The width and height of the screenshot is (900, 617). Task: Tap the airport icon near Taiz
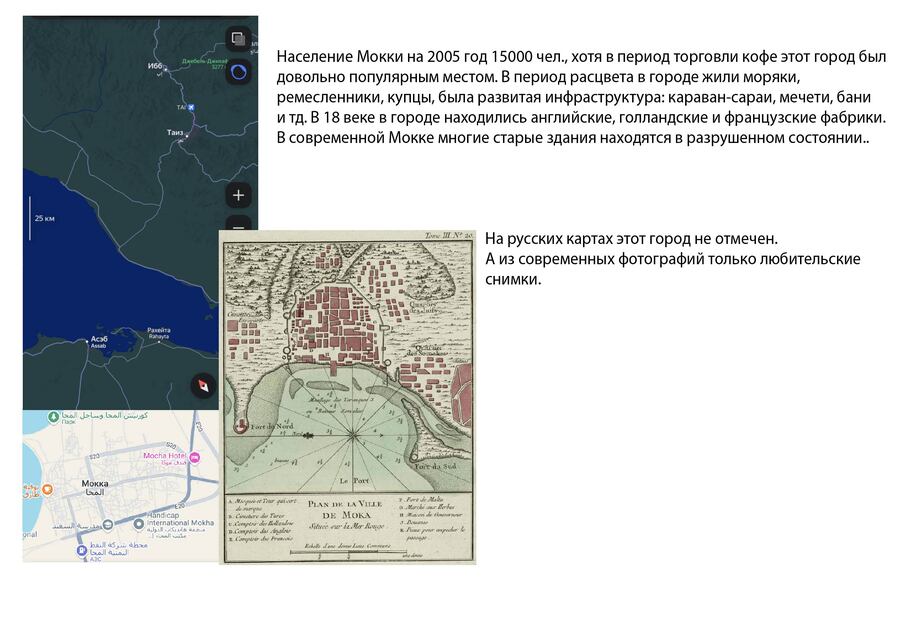[192, 107]
